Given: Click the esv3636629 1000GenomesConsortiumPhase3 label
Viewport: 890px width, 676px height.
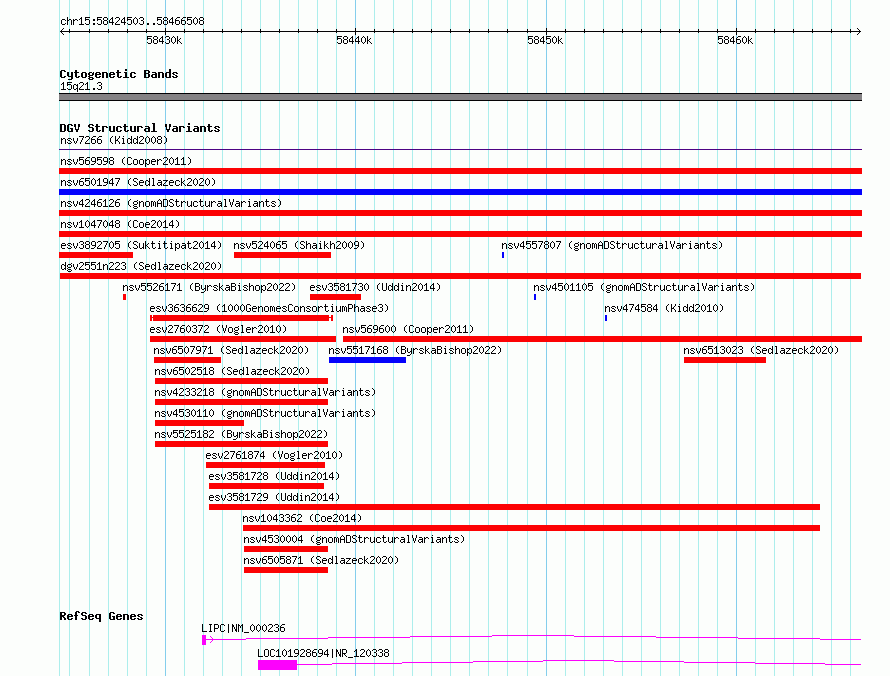Looking at the screenshot, I should (269, 308).
